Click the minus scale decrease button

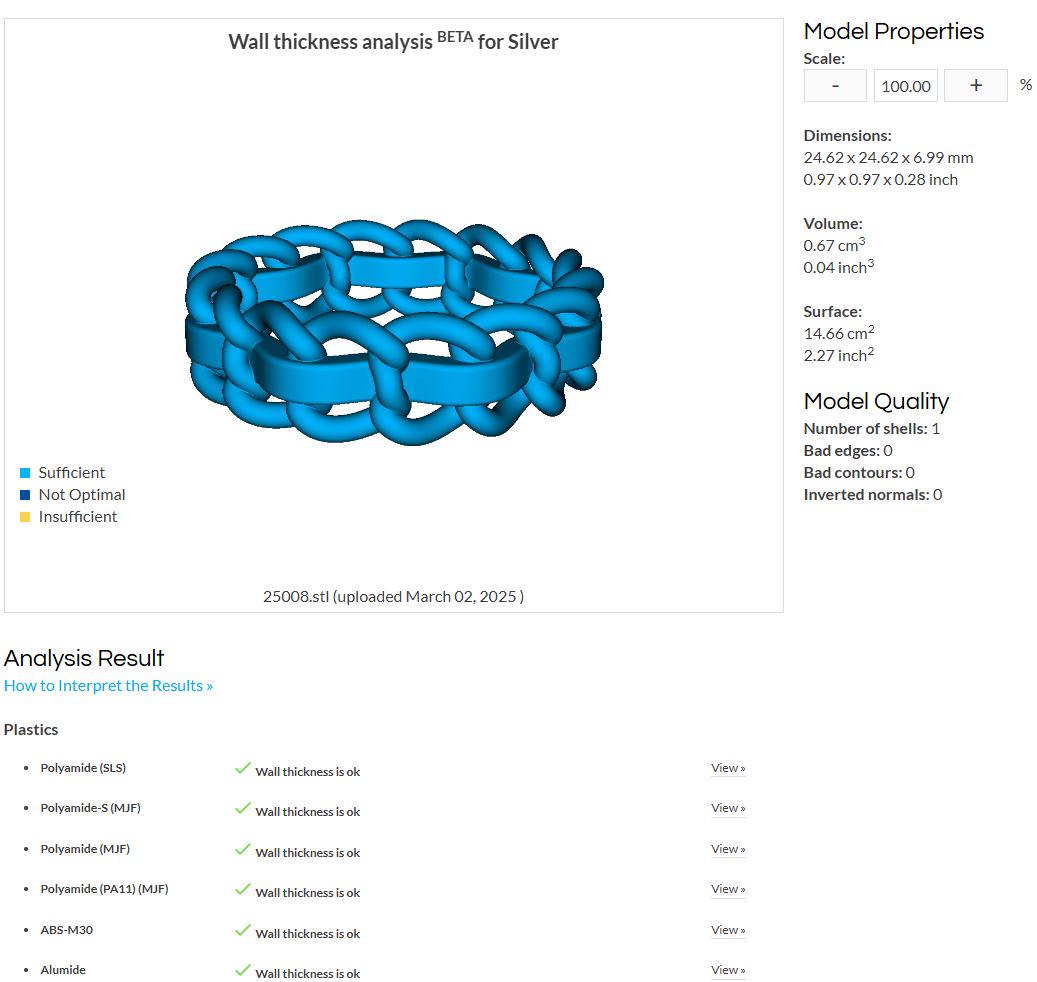835,85
